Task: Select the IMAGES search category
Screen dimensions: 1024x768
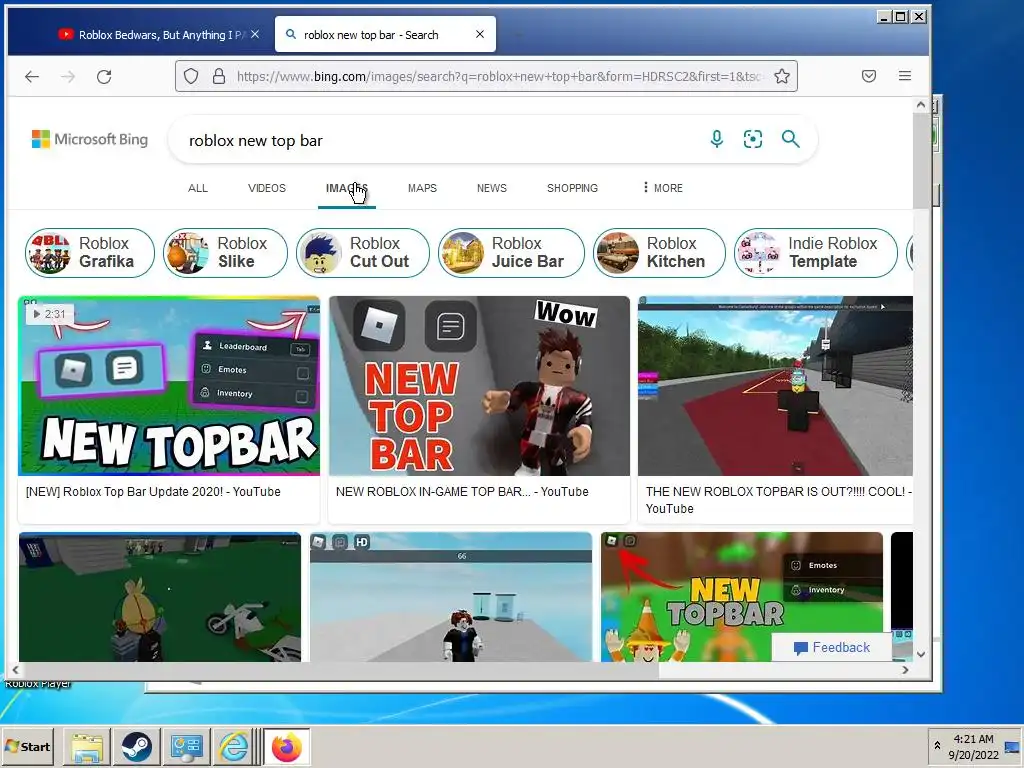Action: pyautogui.click(x=347, y=188)
